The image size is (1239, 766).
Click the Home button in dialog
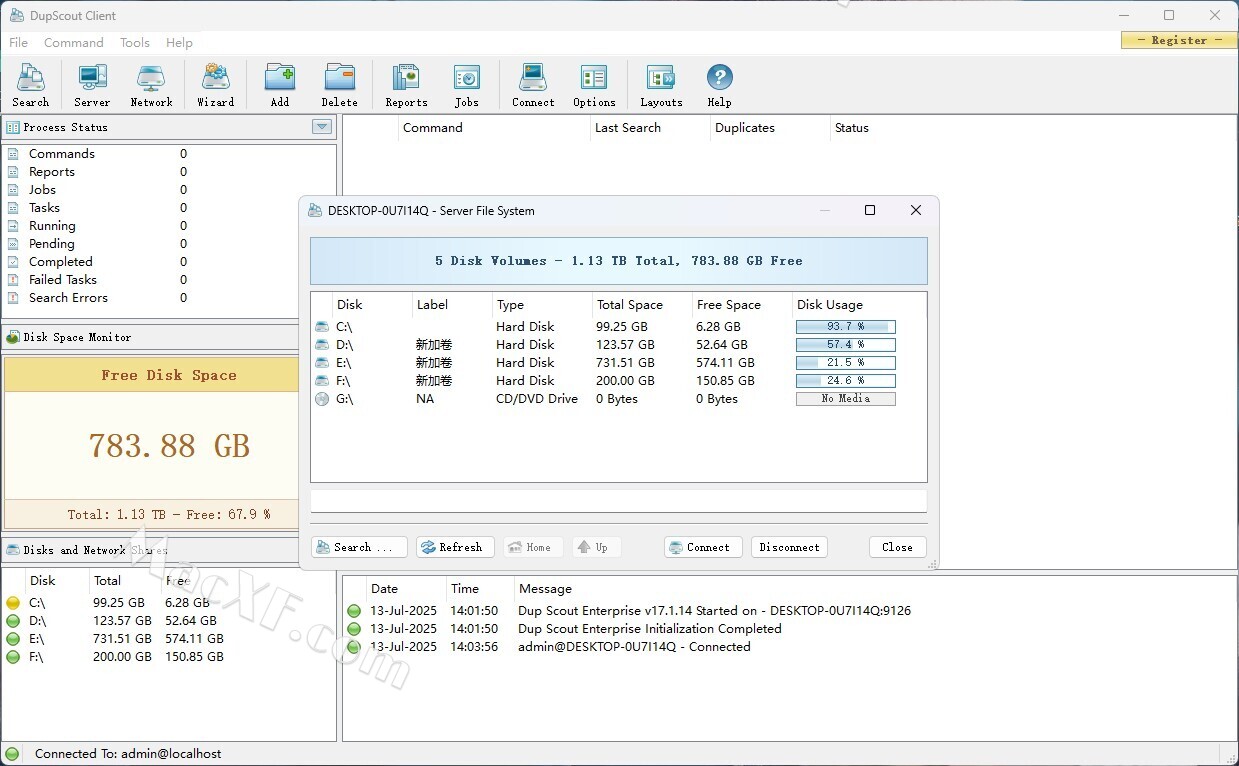[x=532, y=547]
